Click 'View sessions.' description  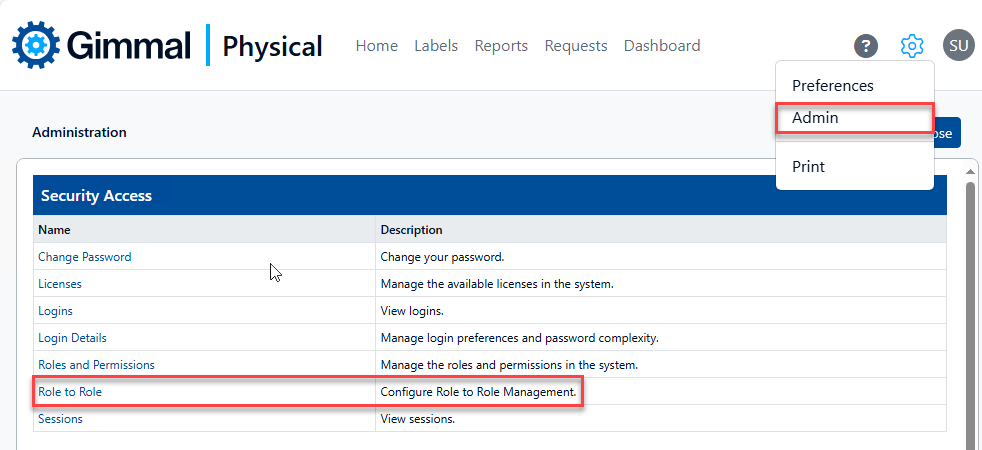[418, 419]
